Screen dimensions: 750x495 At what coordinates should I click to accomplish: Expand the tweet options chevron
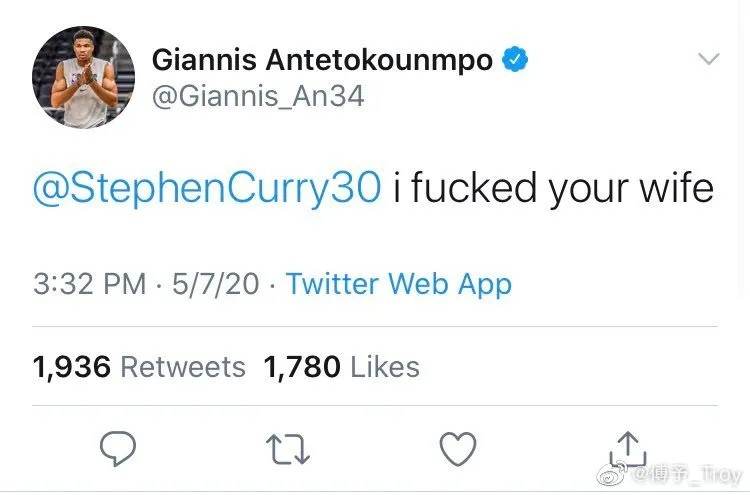point(708,60)
